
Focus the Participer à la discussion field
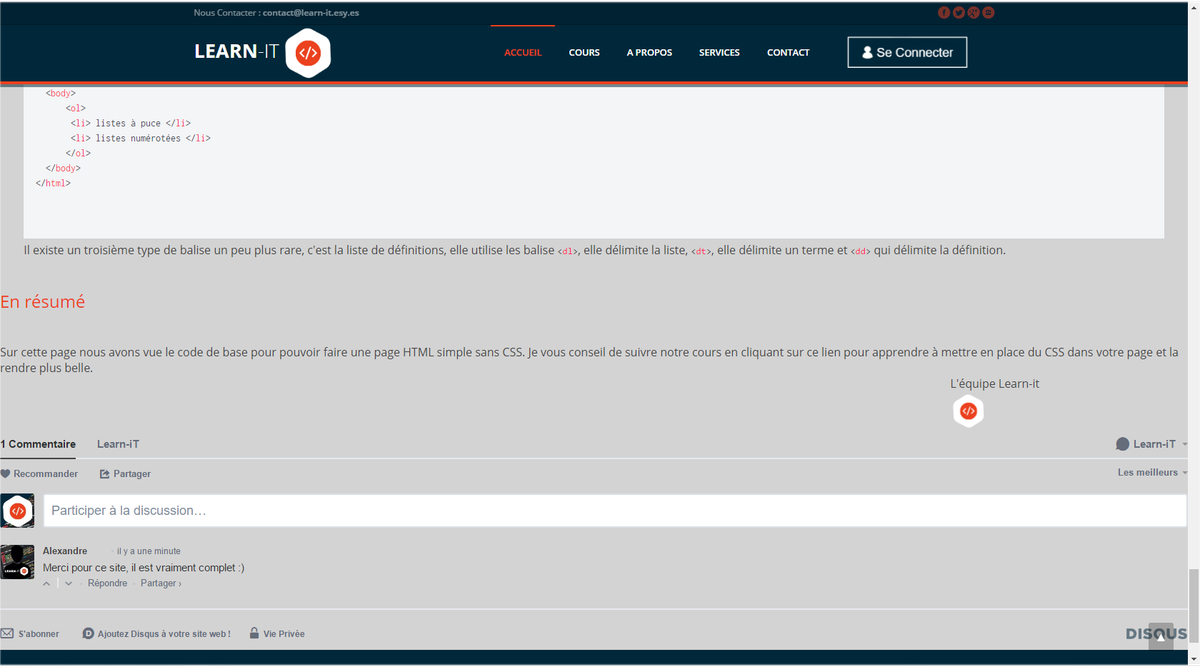615,511
